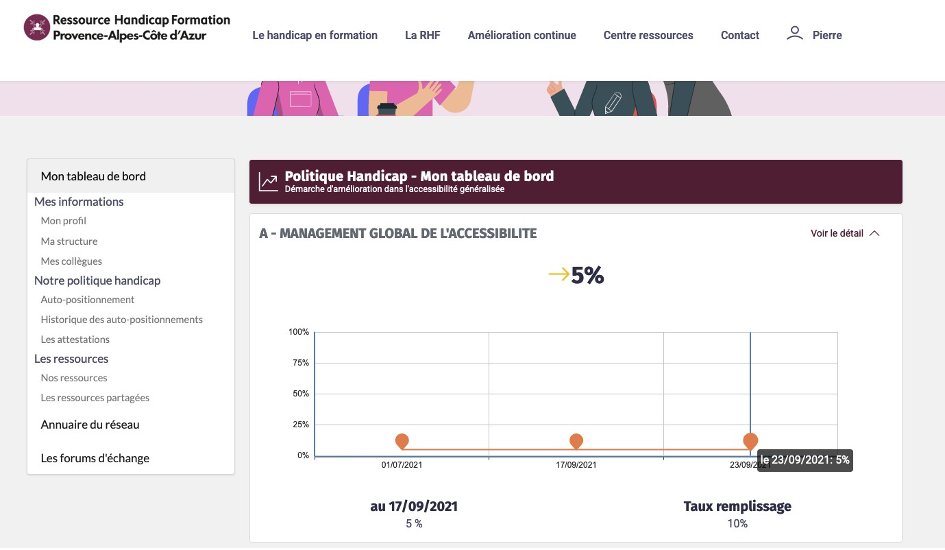945x550 pixels.
Task: Open the Contact page
Action: (x=740, y=35)
